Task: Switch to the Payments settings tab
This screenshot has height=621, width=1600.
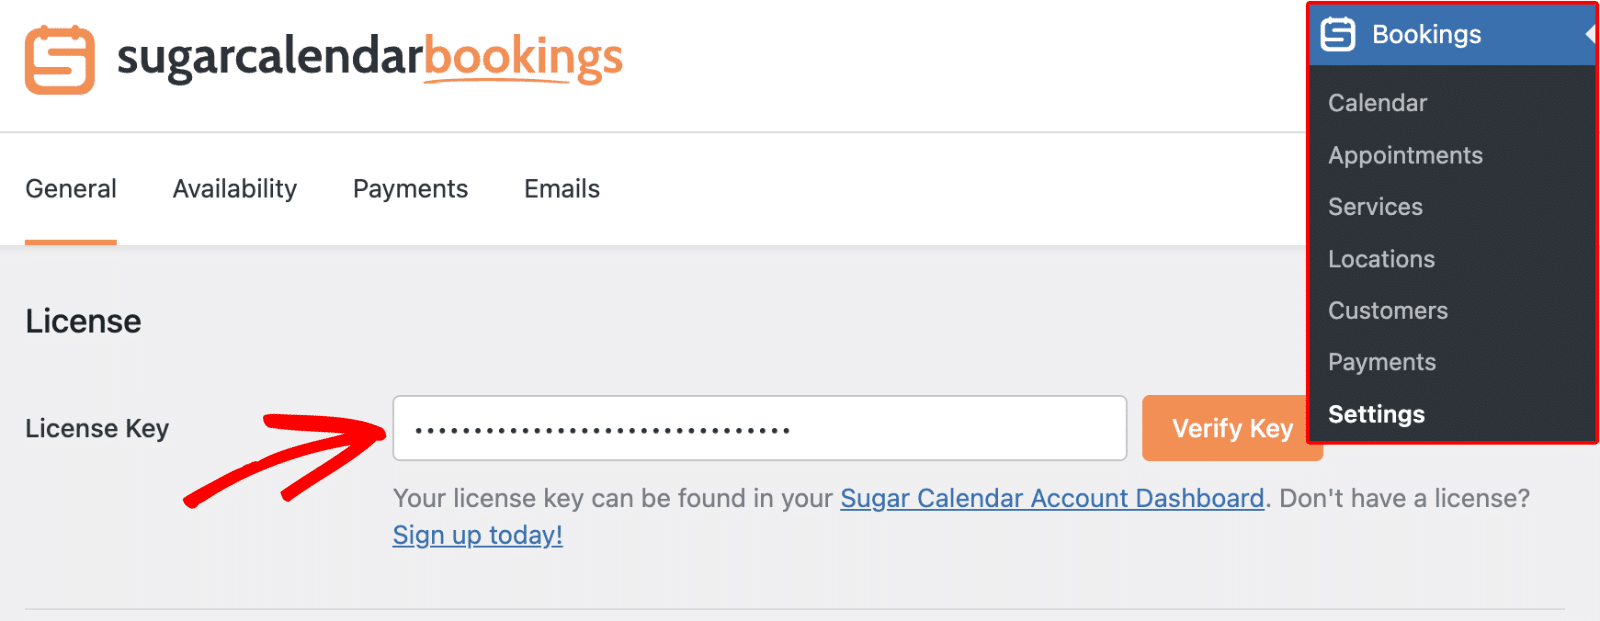Action: pos(410,188)
